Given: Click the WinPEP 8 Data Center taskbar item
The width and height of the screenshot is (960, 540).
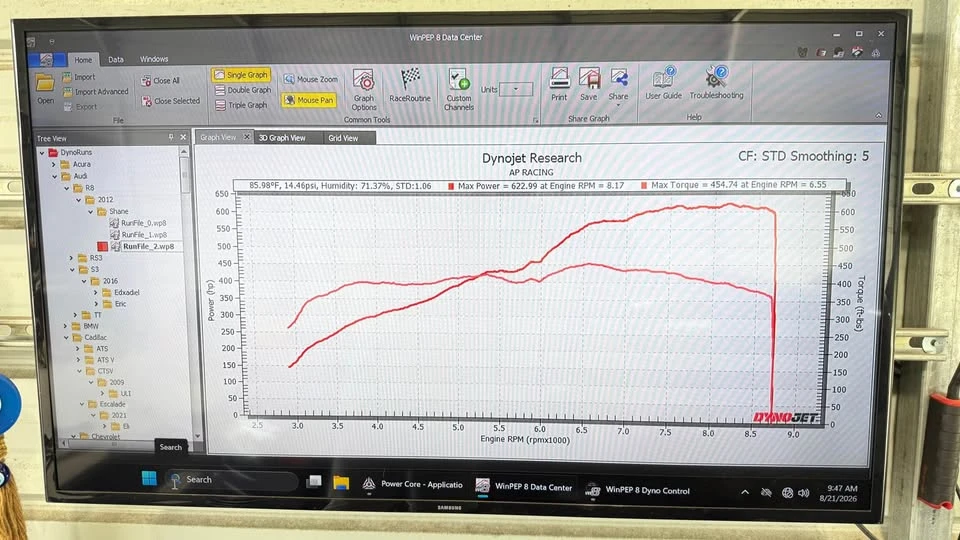Looking at the screenshot, I should click(x=524, y=487).
